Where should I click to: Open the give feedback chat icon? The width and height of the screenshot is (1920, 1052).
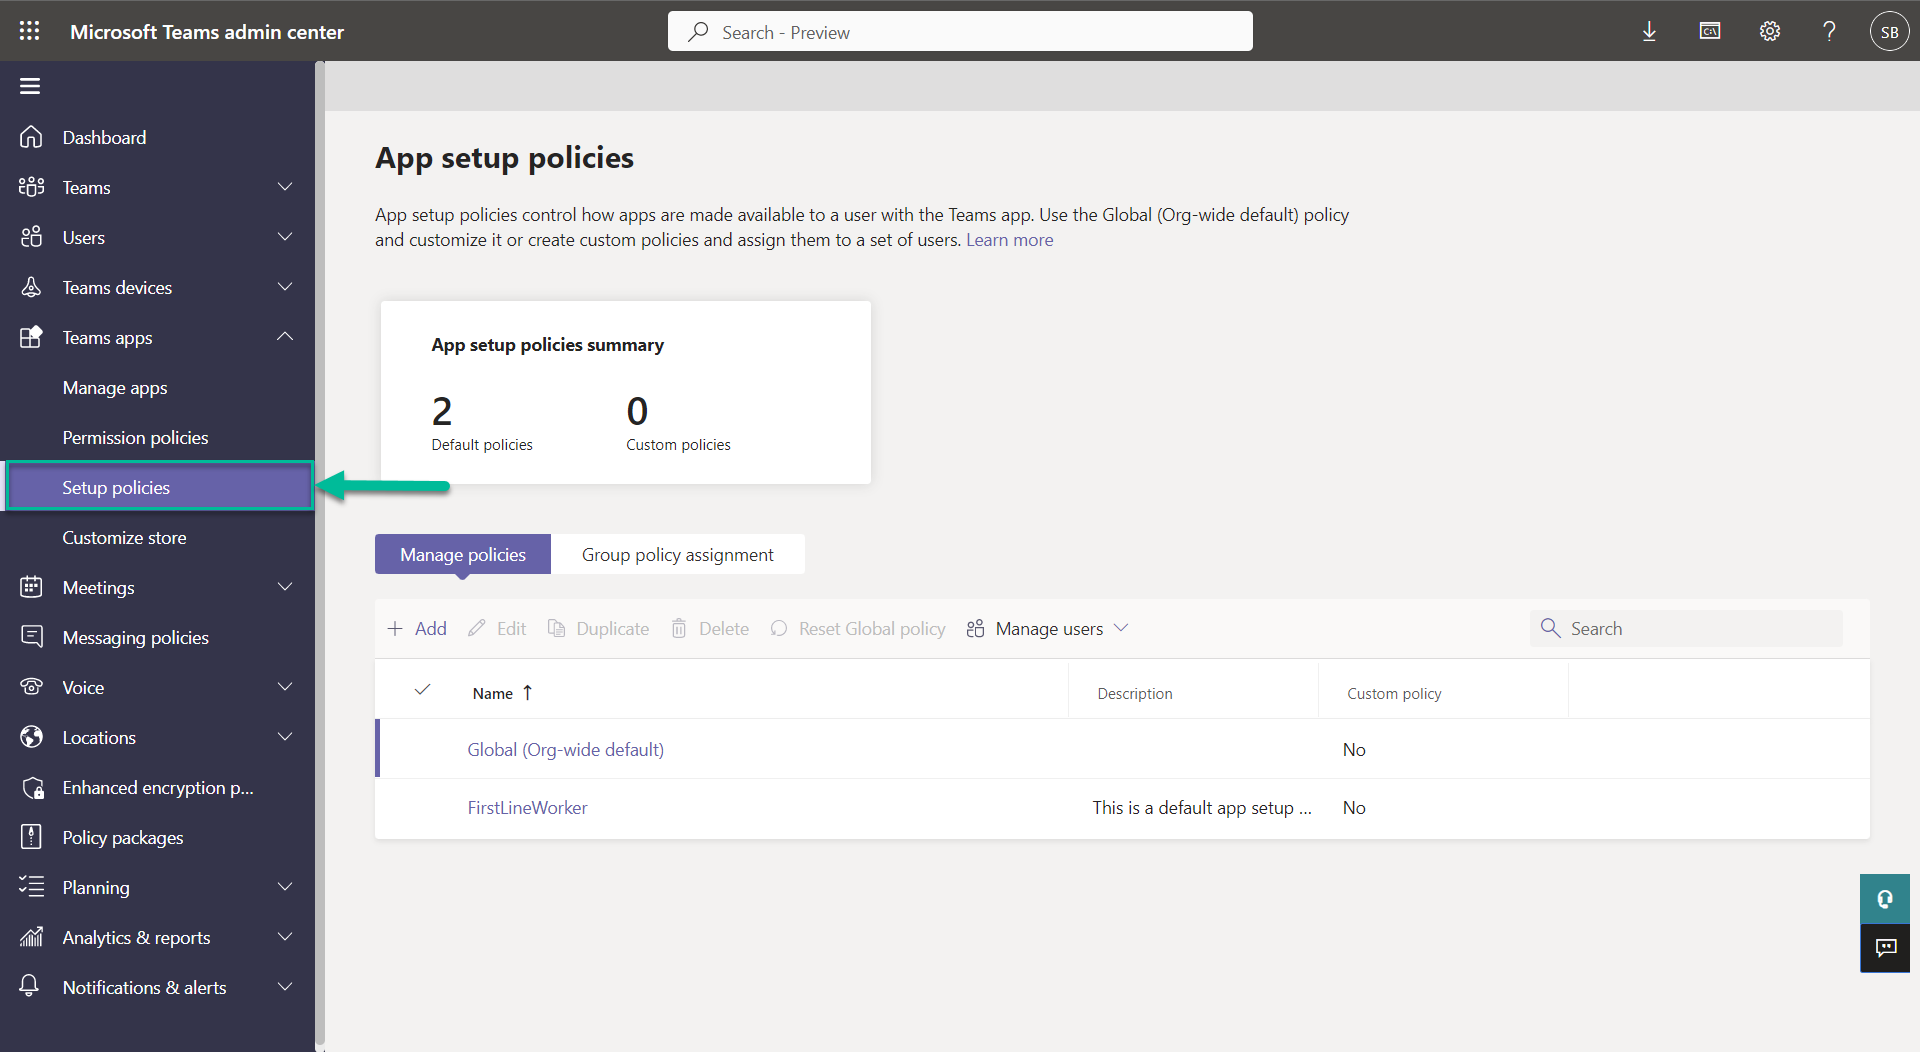(x=1885, y=948)
